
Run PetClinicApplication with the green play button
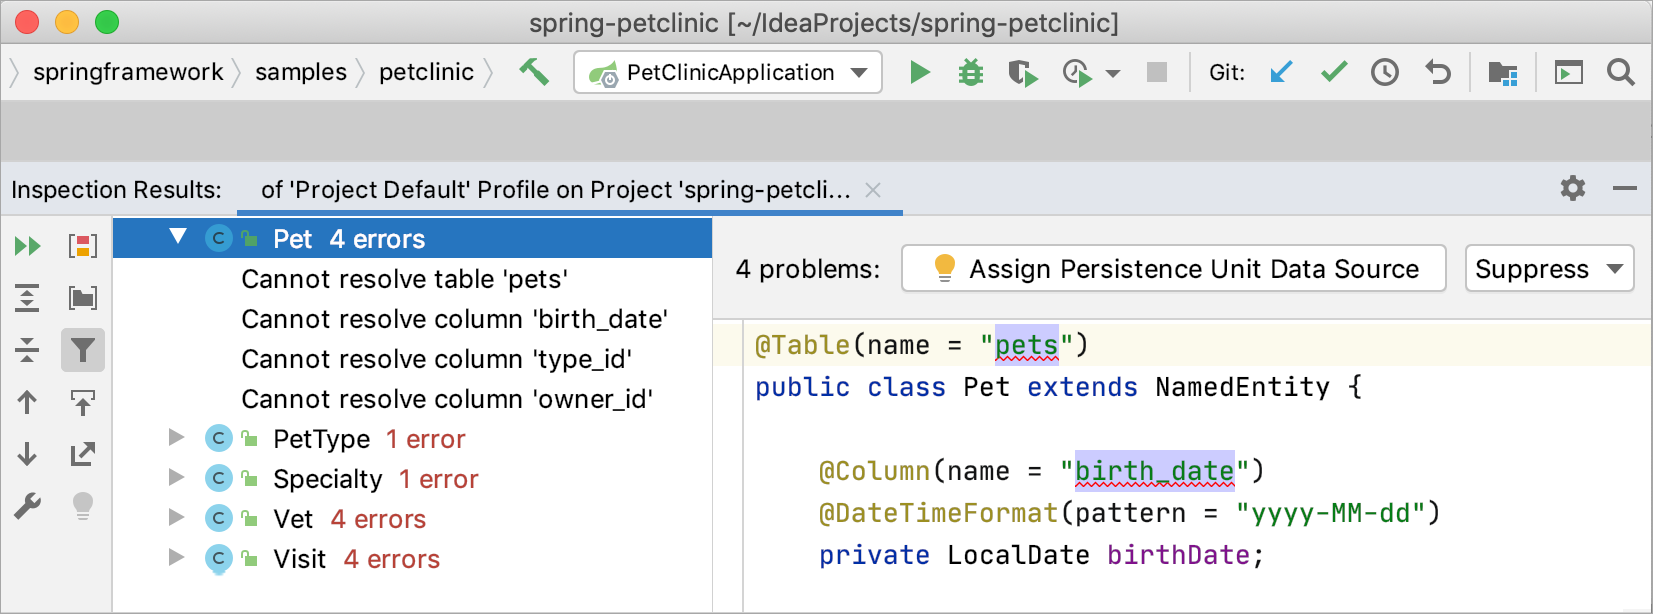click(920, 72)
